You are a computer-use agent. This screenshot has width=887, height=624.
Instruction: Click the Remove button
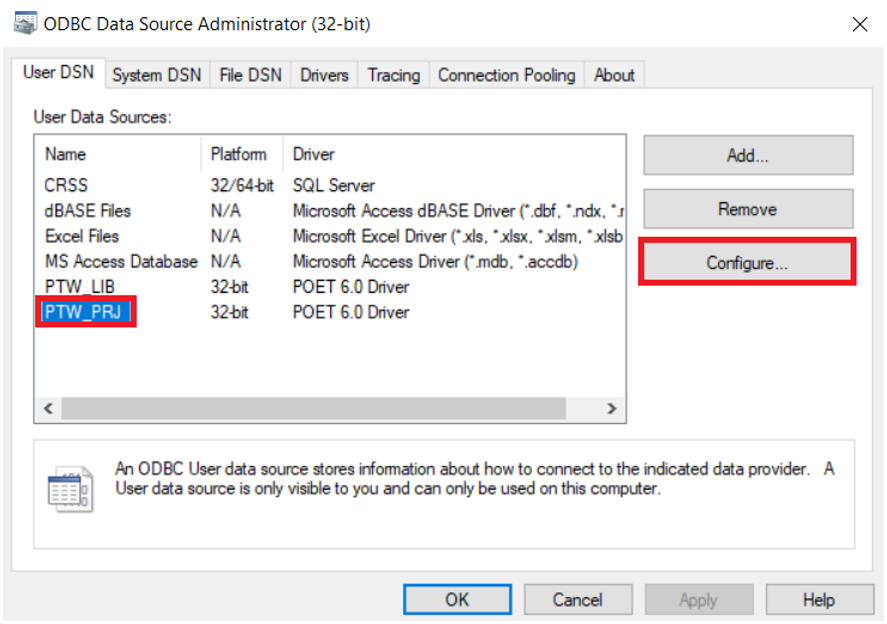(747, 209)
